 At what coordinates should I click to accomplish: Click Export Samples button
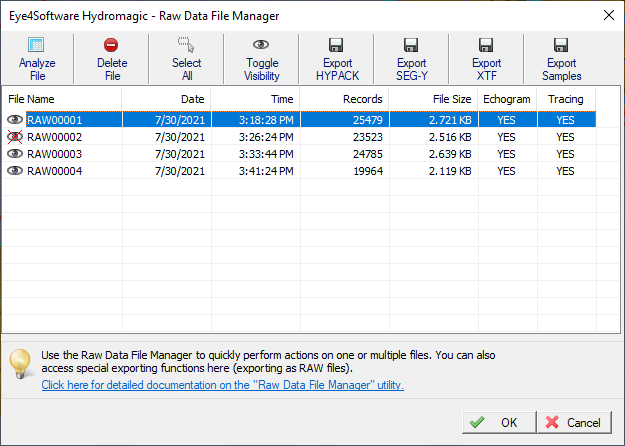tap(561, 59)
